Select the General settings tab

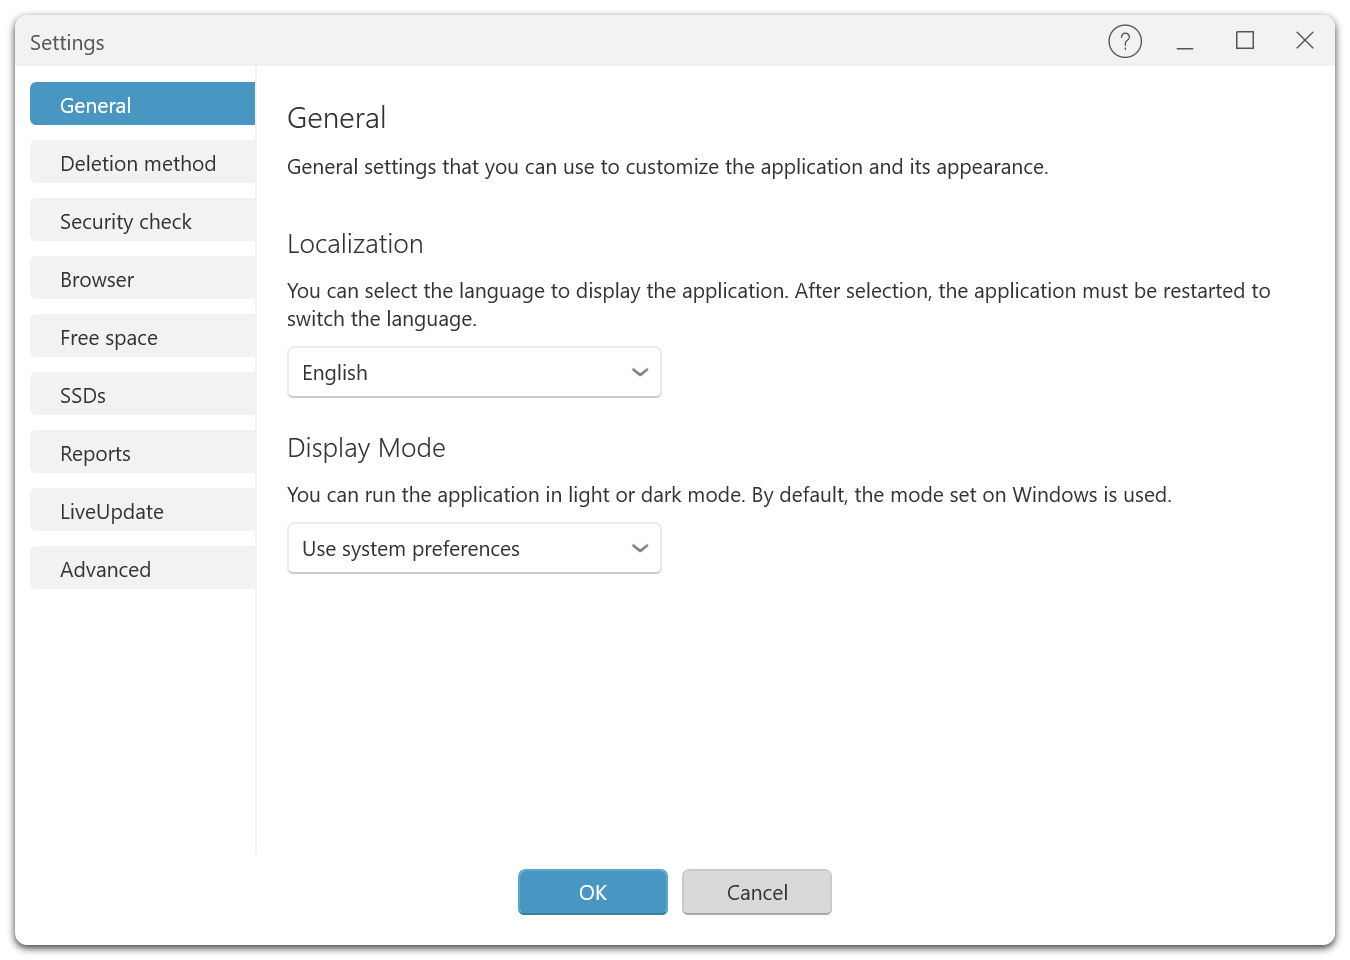(x=142, y=105)
